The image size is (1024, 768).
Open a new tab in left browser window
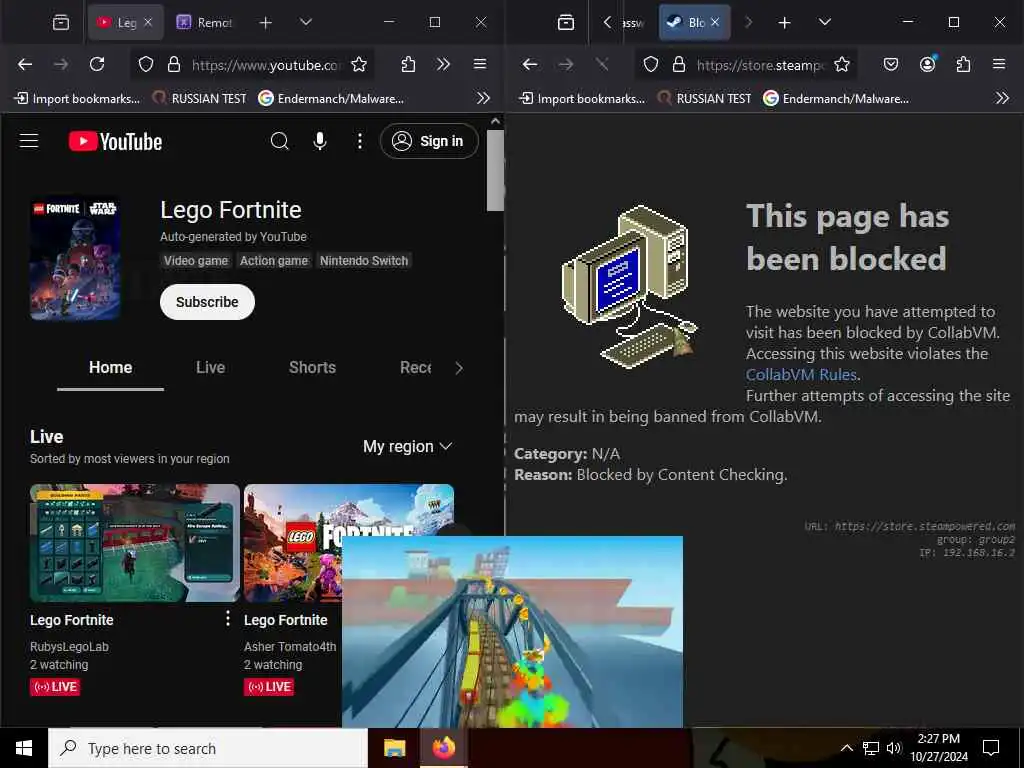(x=265, y=23)
